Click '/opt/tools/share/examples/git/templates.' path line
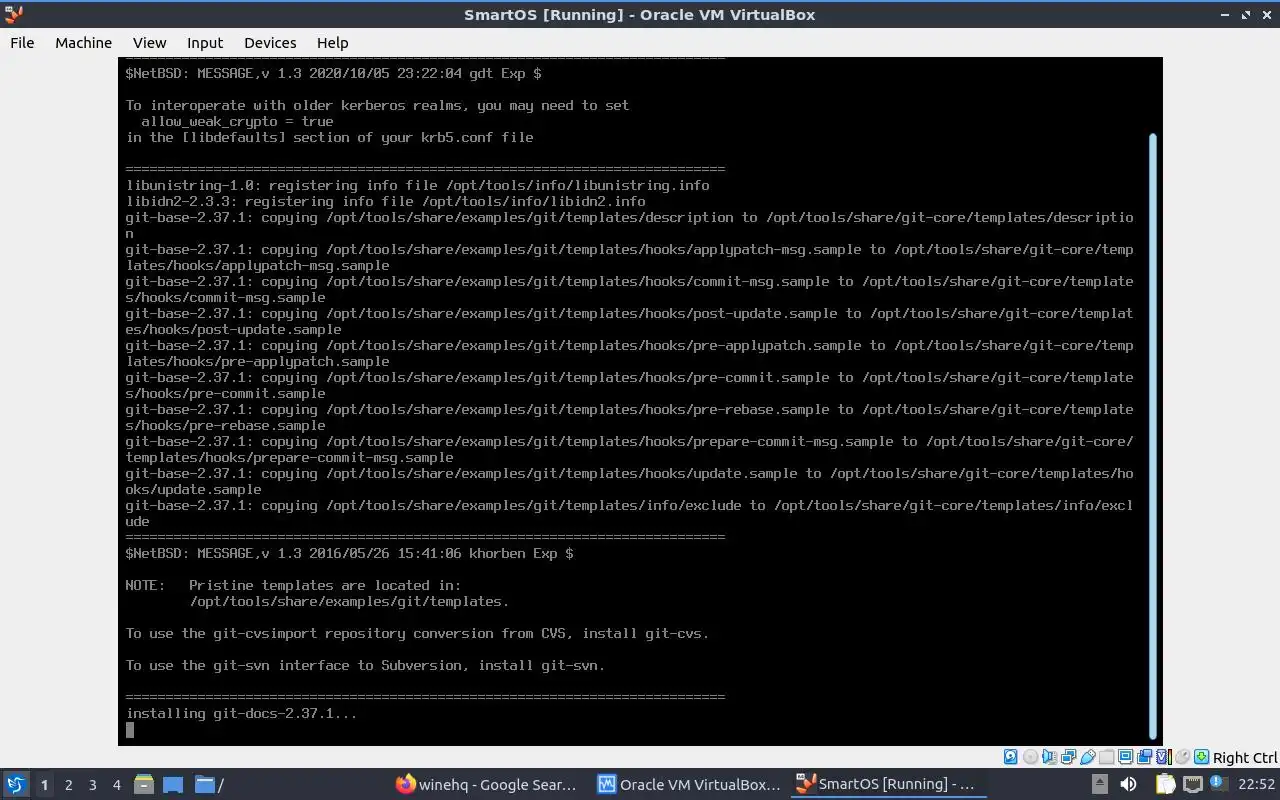 (349, 602)
